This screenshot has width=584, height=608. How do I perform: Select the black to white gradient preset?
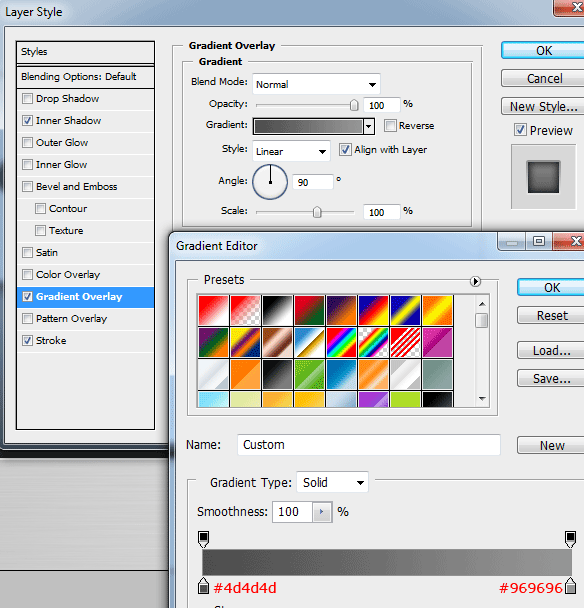[x=277, y=310]
